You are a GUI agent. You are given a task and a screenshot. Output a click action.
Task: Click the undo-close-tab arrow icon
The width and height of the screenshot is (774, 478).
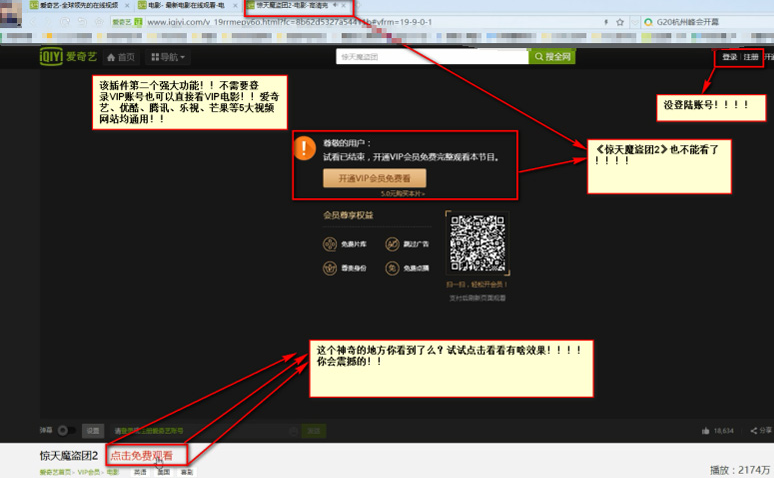pyautogui.click(x=82, y=22)
